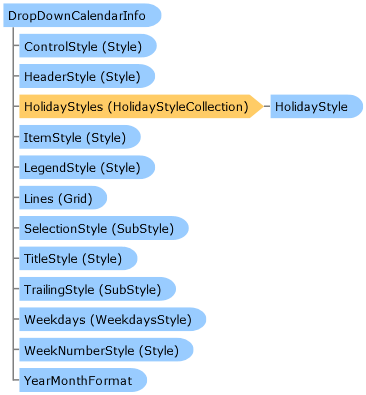This screenshot has width=366, height=395.
Task: Open the Lines (Grid) node
Action: (x=63, y=198)
